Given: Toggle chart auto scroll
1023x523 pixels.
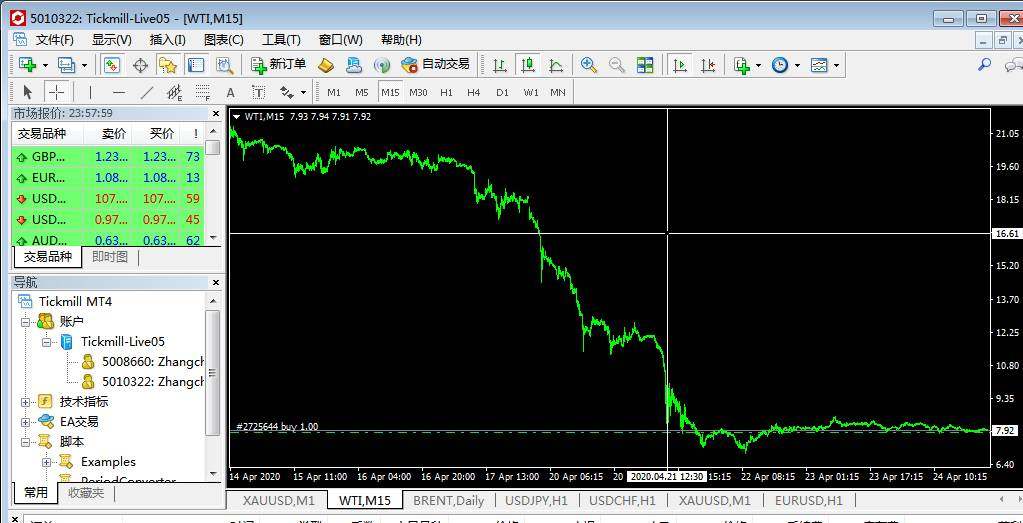Looking at the screenshot, I should (x=679, y=65).
